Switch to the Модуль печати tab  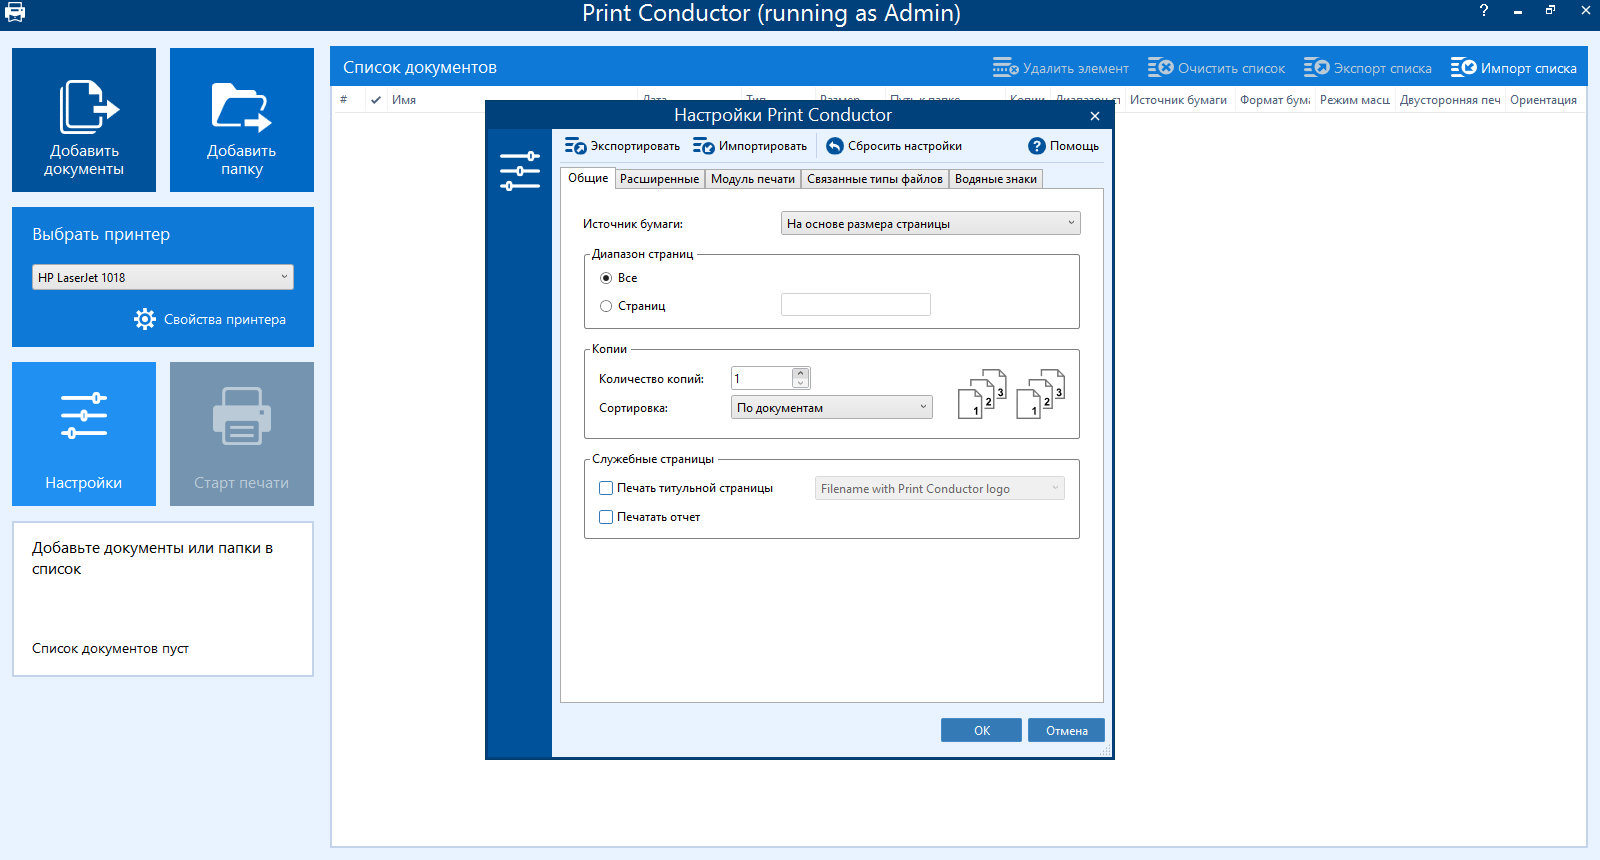753,179
